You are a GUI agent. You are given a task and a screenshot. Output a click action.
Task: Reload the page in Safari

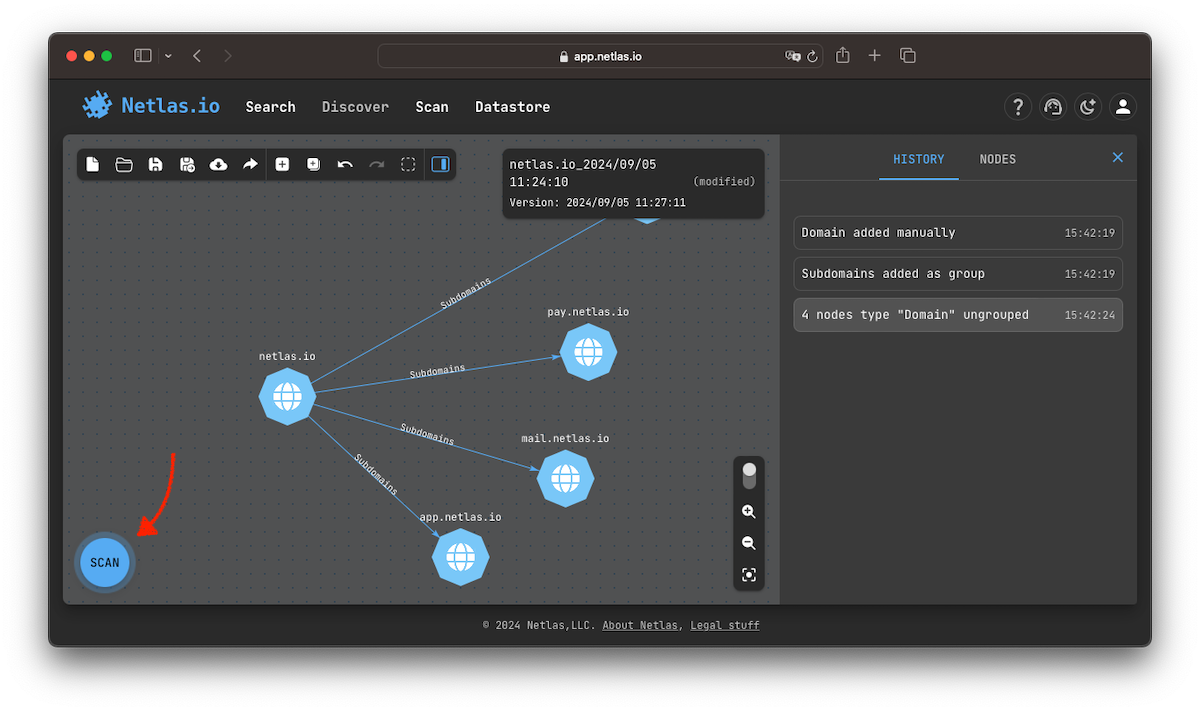click(x=812, y=57)
